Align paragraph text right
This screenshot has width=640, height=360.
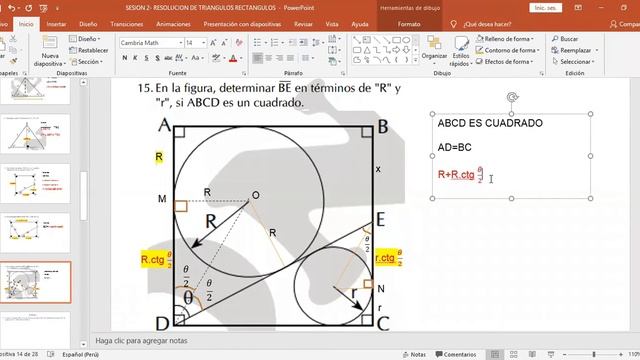280,58
